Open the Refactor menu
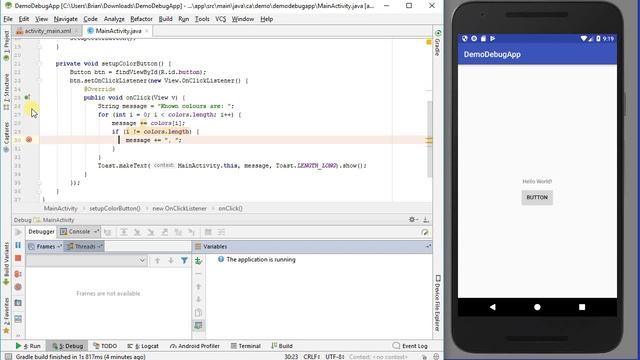Viewport: 640px width, 360px height. [x=141, y=19]
